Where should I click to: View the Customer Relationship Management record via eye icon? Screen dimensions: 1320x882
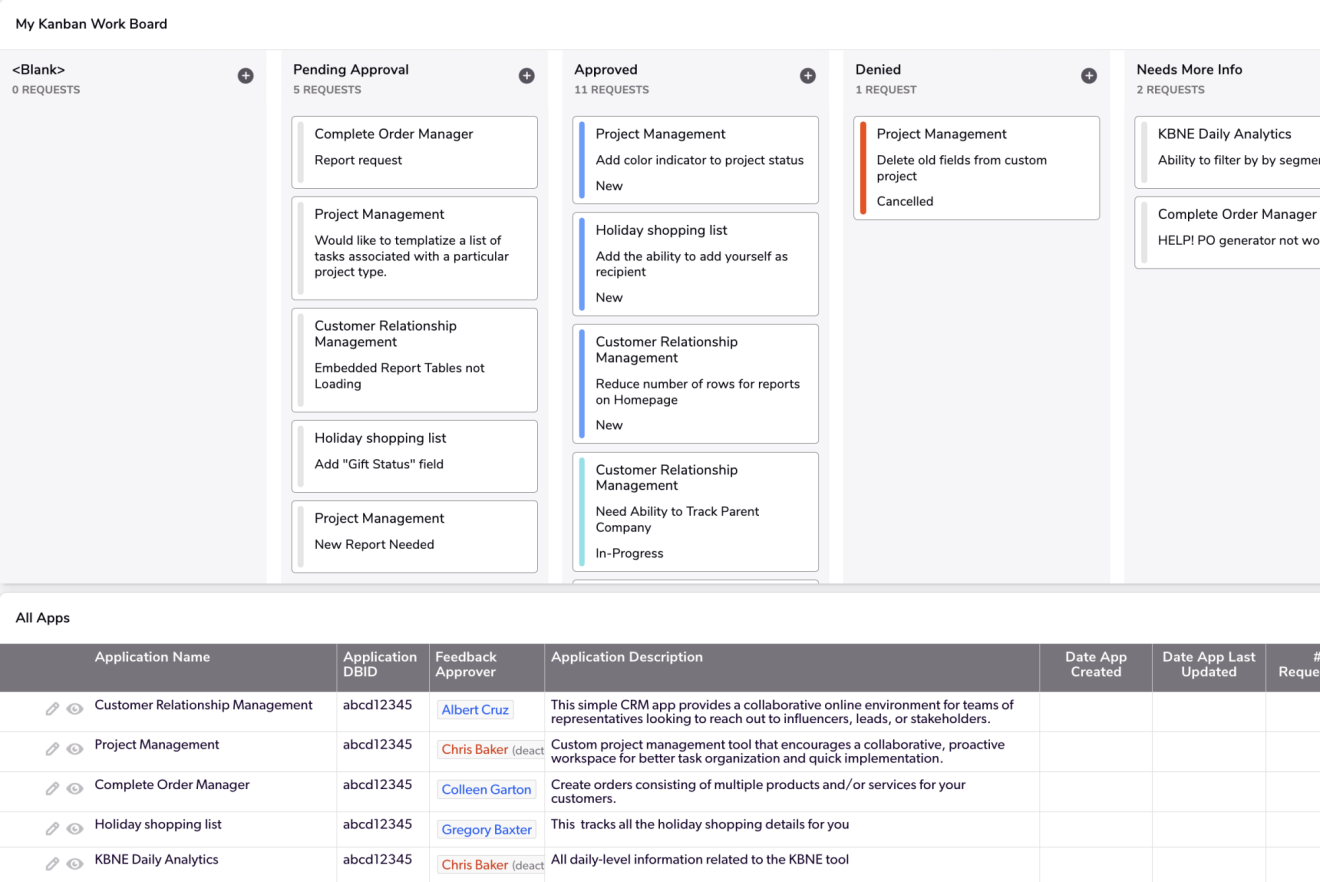point(75,709)
